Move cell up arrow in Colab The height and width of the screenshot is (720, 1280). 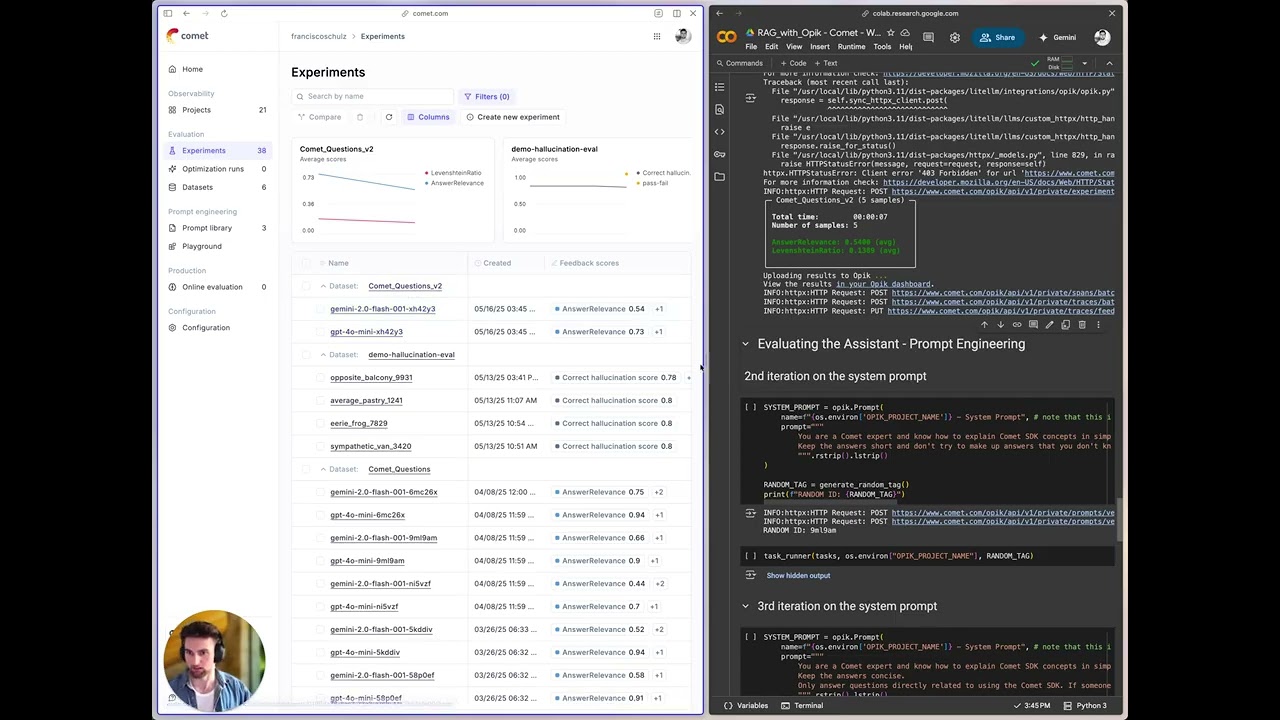[984, 325]
